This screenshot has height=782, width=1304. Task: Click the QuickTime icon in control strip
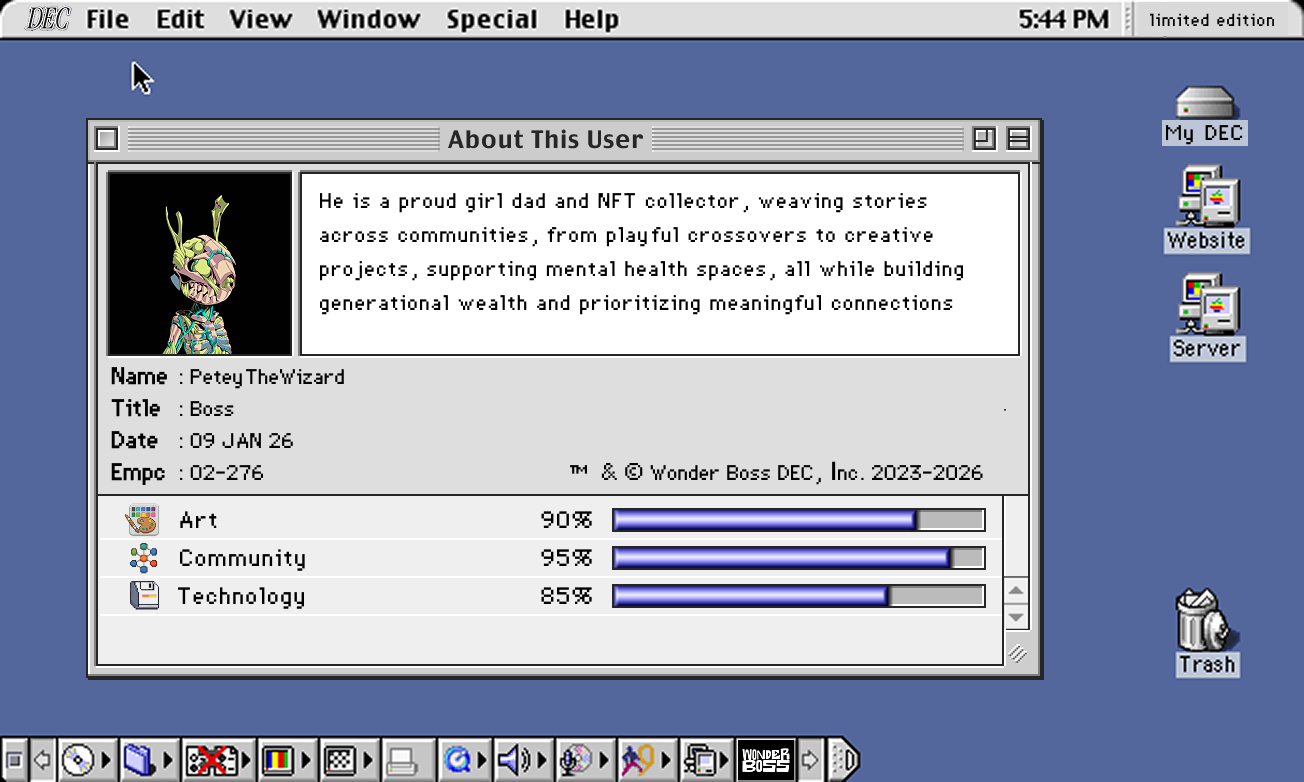458,760
